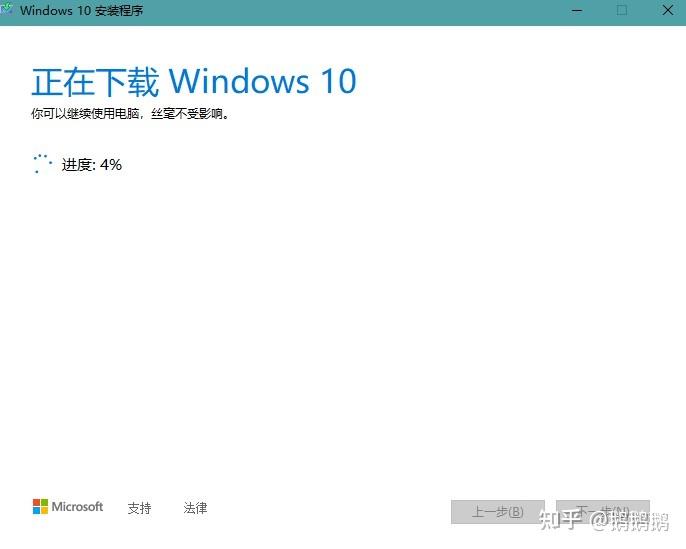Click the Microsoft wordmark text
This screenshot has width=686, height=549.
point(77,507)
